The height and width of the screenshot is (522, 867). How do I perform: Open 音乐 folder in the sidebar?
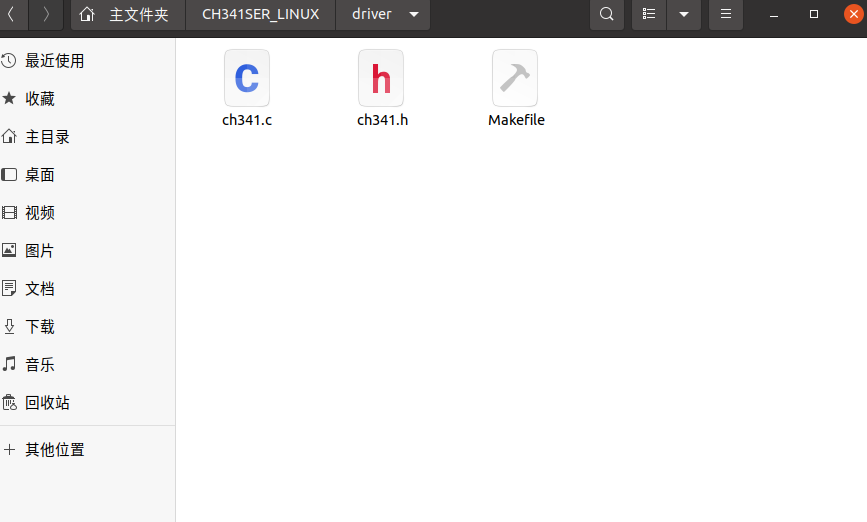pos(87,365)
